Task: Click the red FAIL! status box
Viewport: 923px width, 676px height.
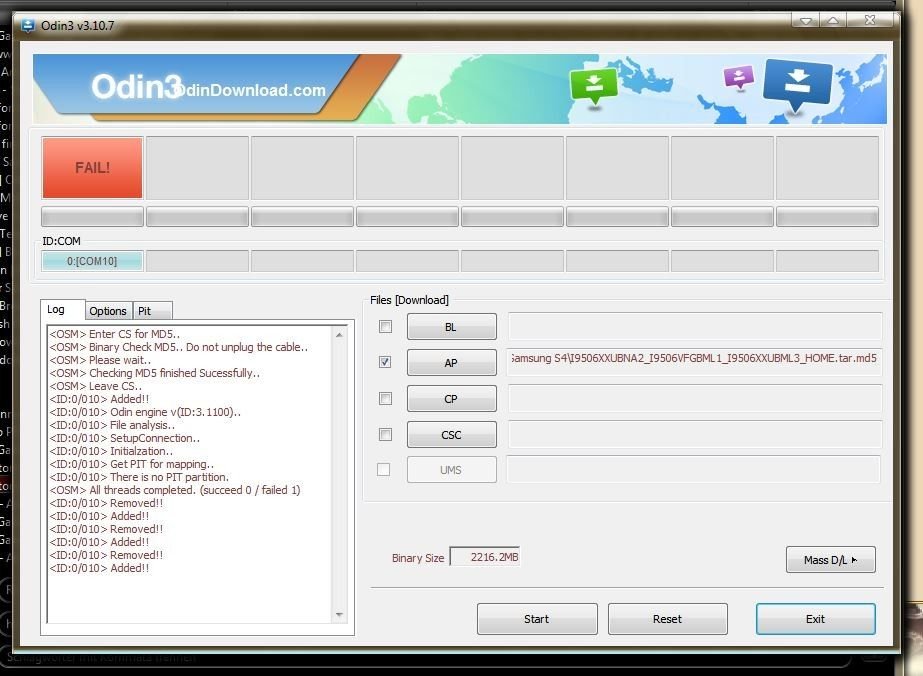Action: pos(92,168)
